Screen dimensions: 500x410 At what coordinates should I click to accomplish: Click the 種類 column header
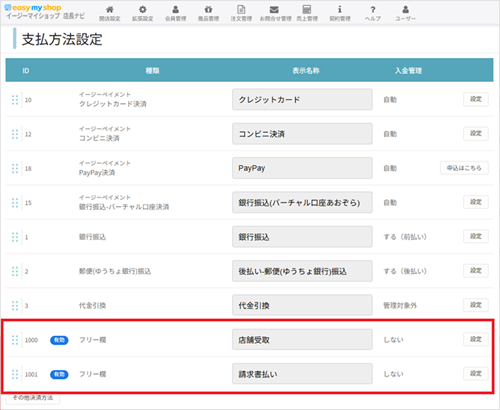[x=152, y=71]
